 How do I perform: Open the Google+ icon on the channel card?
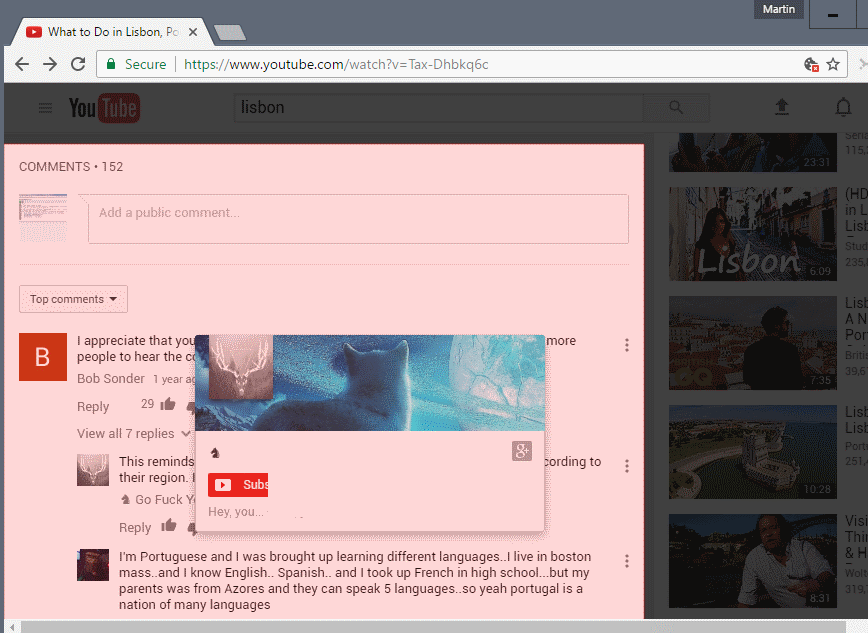[x=521, y=451]
